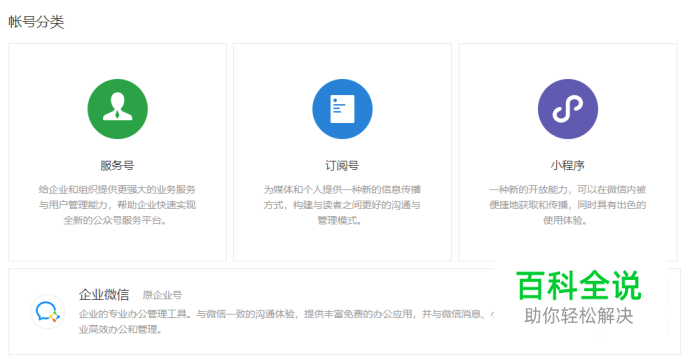Click the 订阅号 description starting 为媒体和个人
This screenshot has height=360, width=692.
tap(342, 205)
